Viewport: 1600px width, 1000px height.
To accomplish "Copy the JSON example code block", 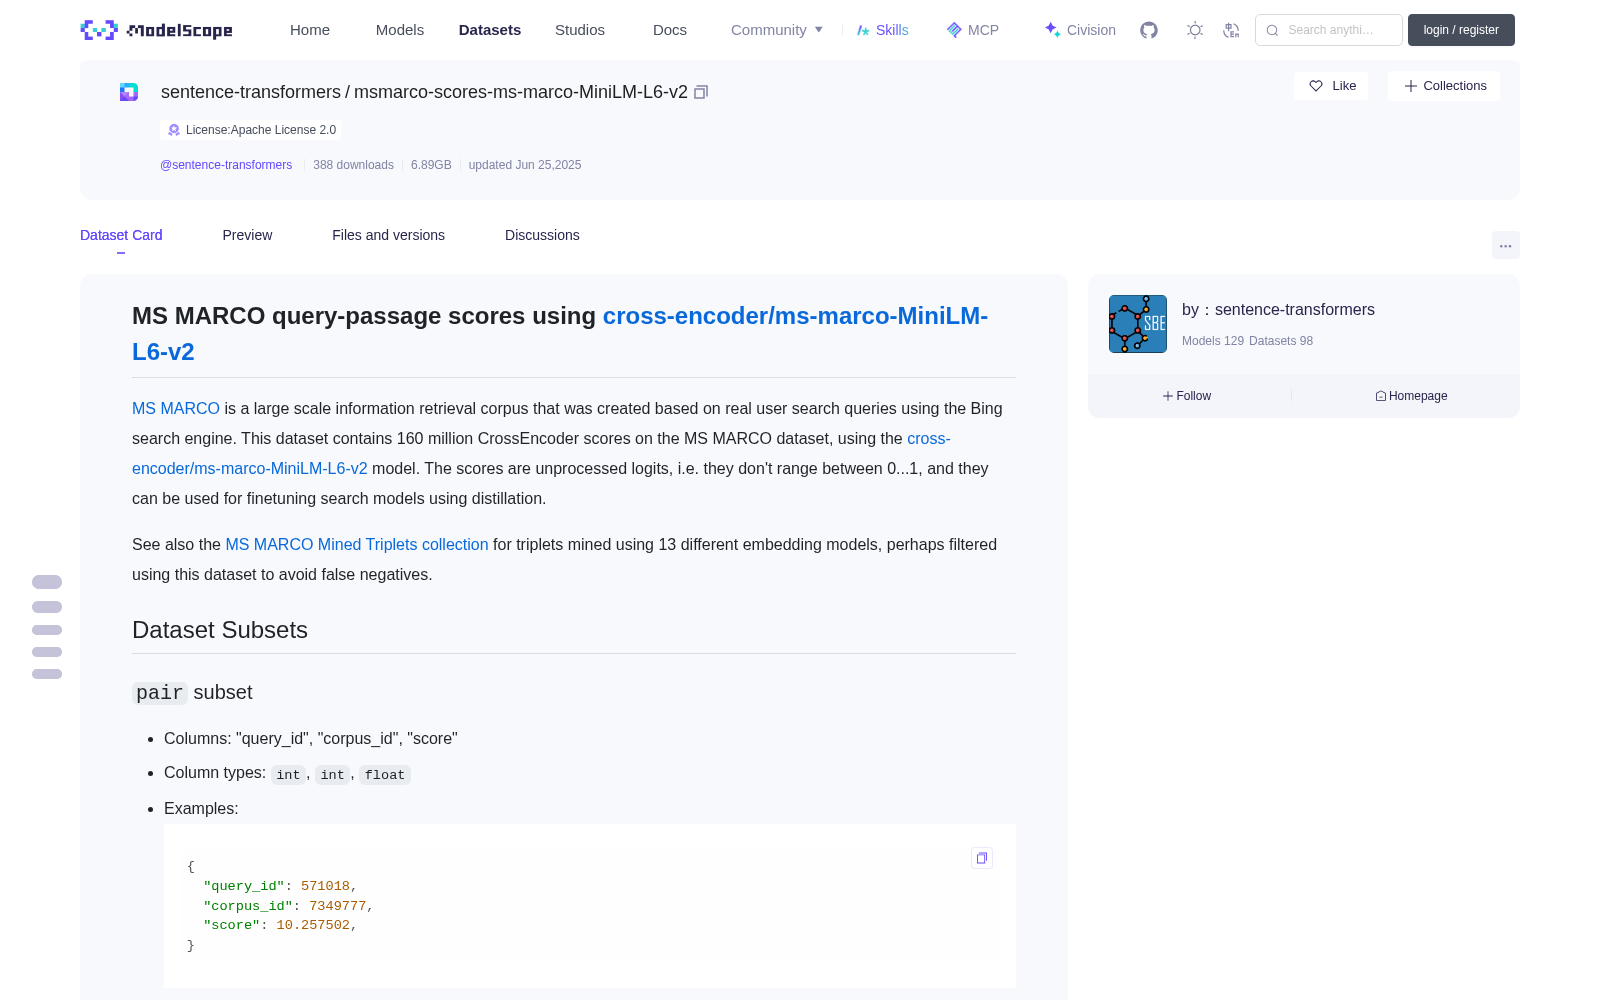I will [982, 858].
